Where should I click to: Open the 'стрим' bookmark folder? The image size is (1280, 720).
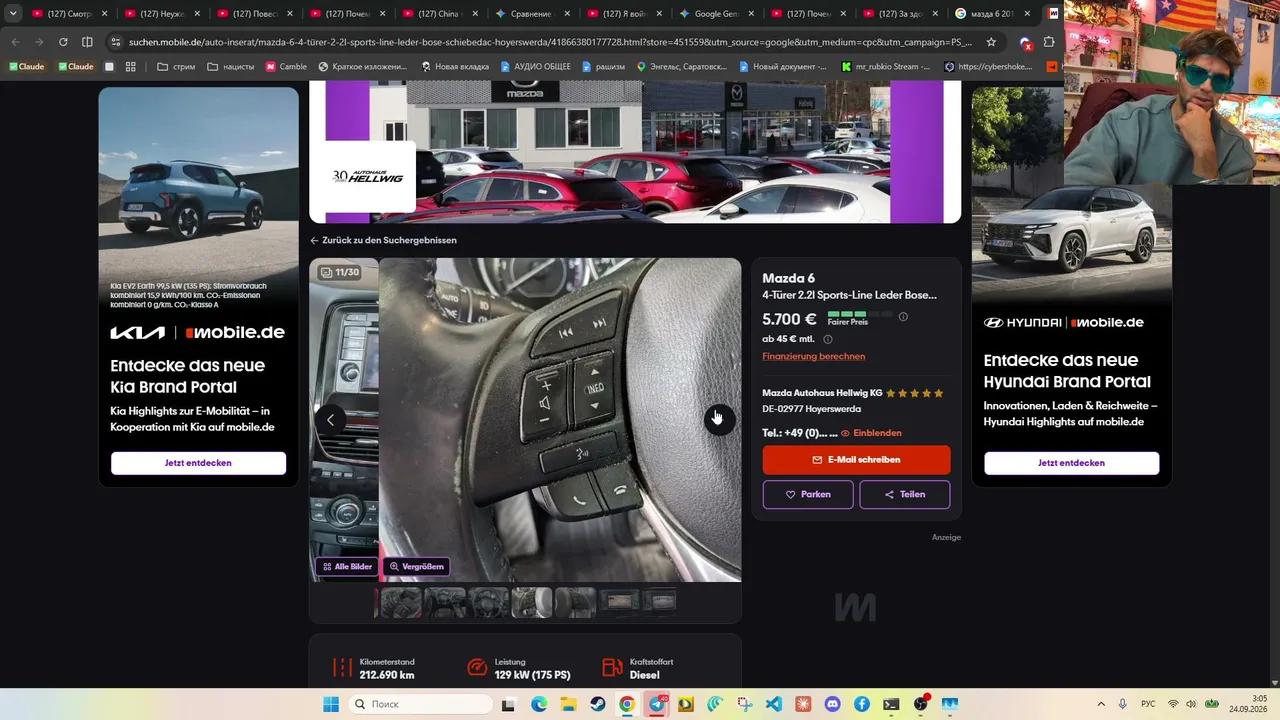point(176,67)
